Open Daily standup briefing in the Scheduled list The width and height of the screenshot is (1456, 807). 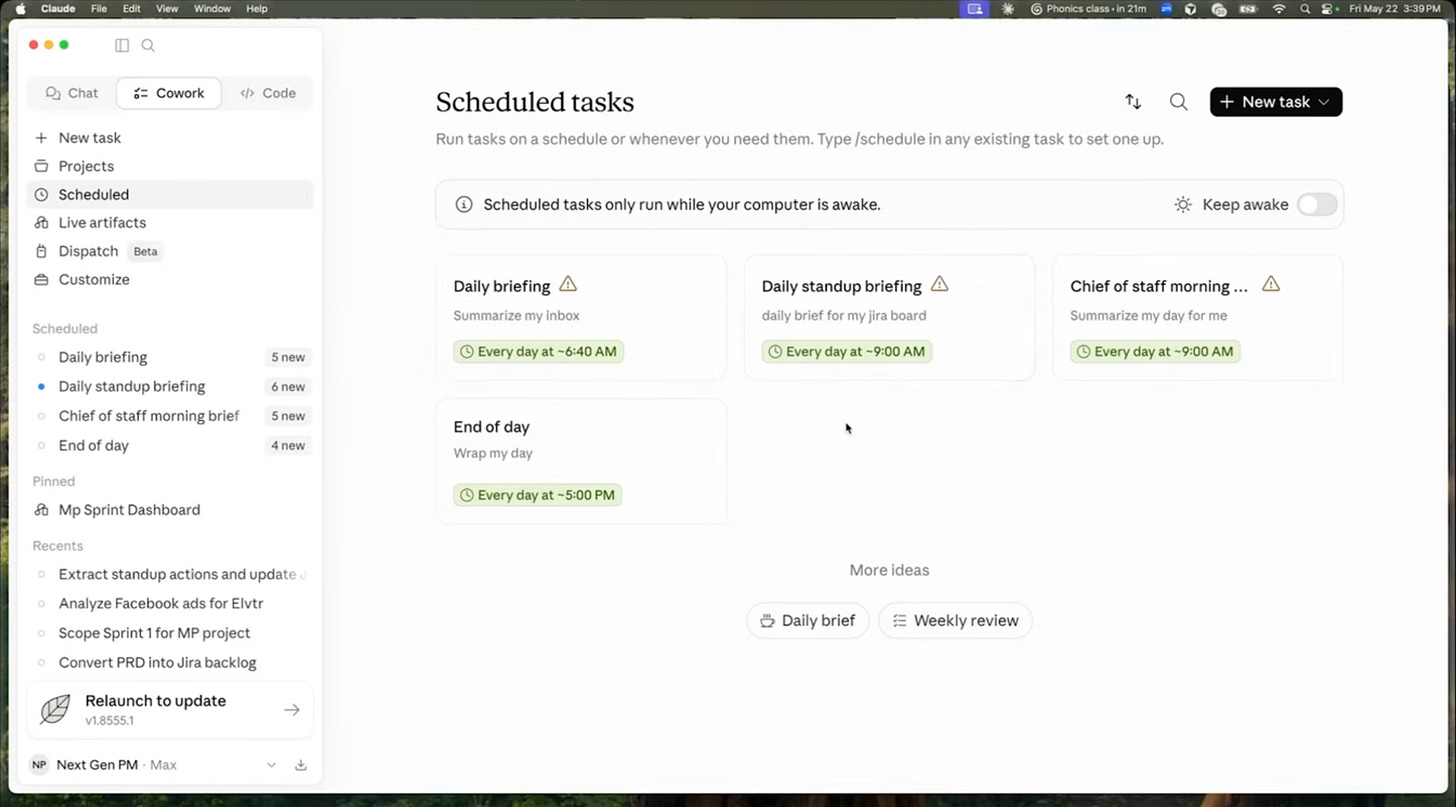point(170,387)
